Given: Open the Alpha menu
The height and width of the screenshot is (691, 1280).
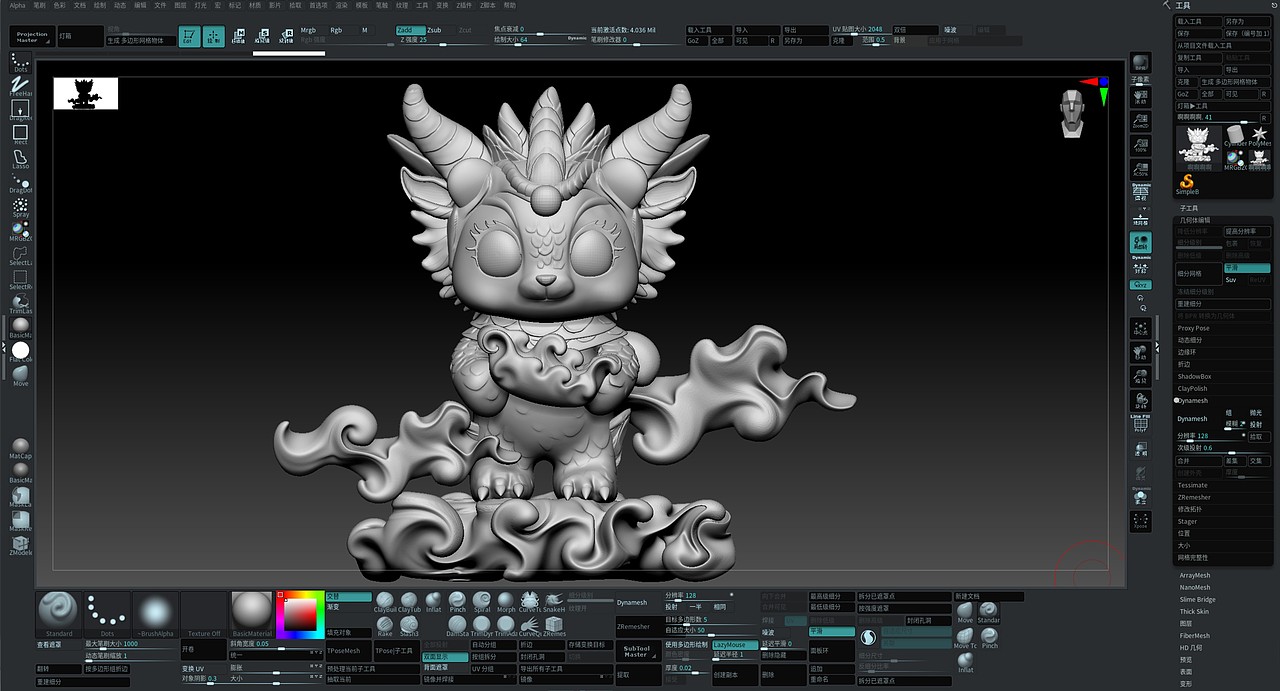Looking at the screenshot, I should tap(18, 5).
